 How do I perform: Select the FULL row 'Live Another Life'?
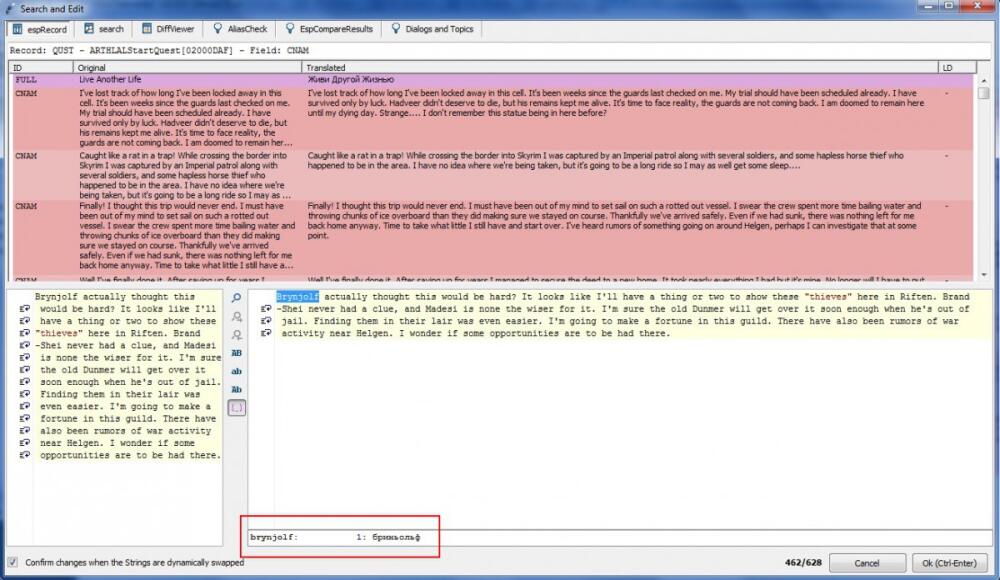(x=492, y=80)
